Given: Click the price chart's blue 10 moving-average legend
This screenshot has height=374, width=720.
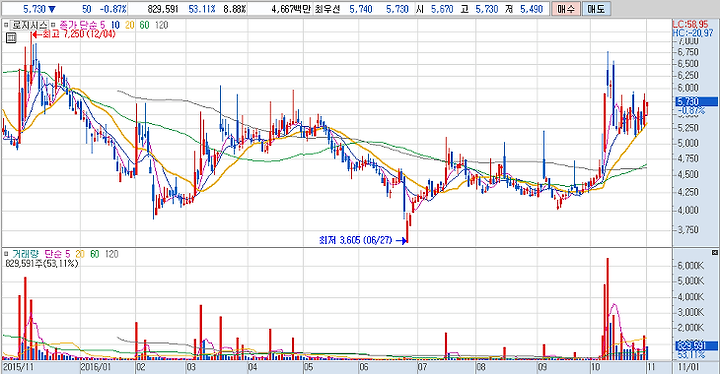Looking at the screenshot, I should 115,25.
